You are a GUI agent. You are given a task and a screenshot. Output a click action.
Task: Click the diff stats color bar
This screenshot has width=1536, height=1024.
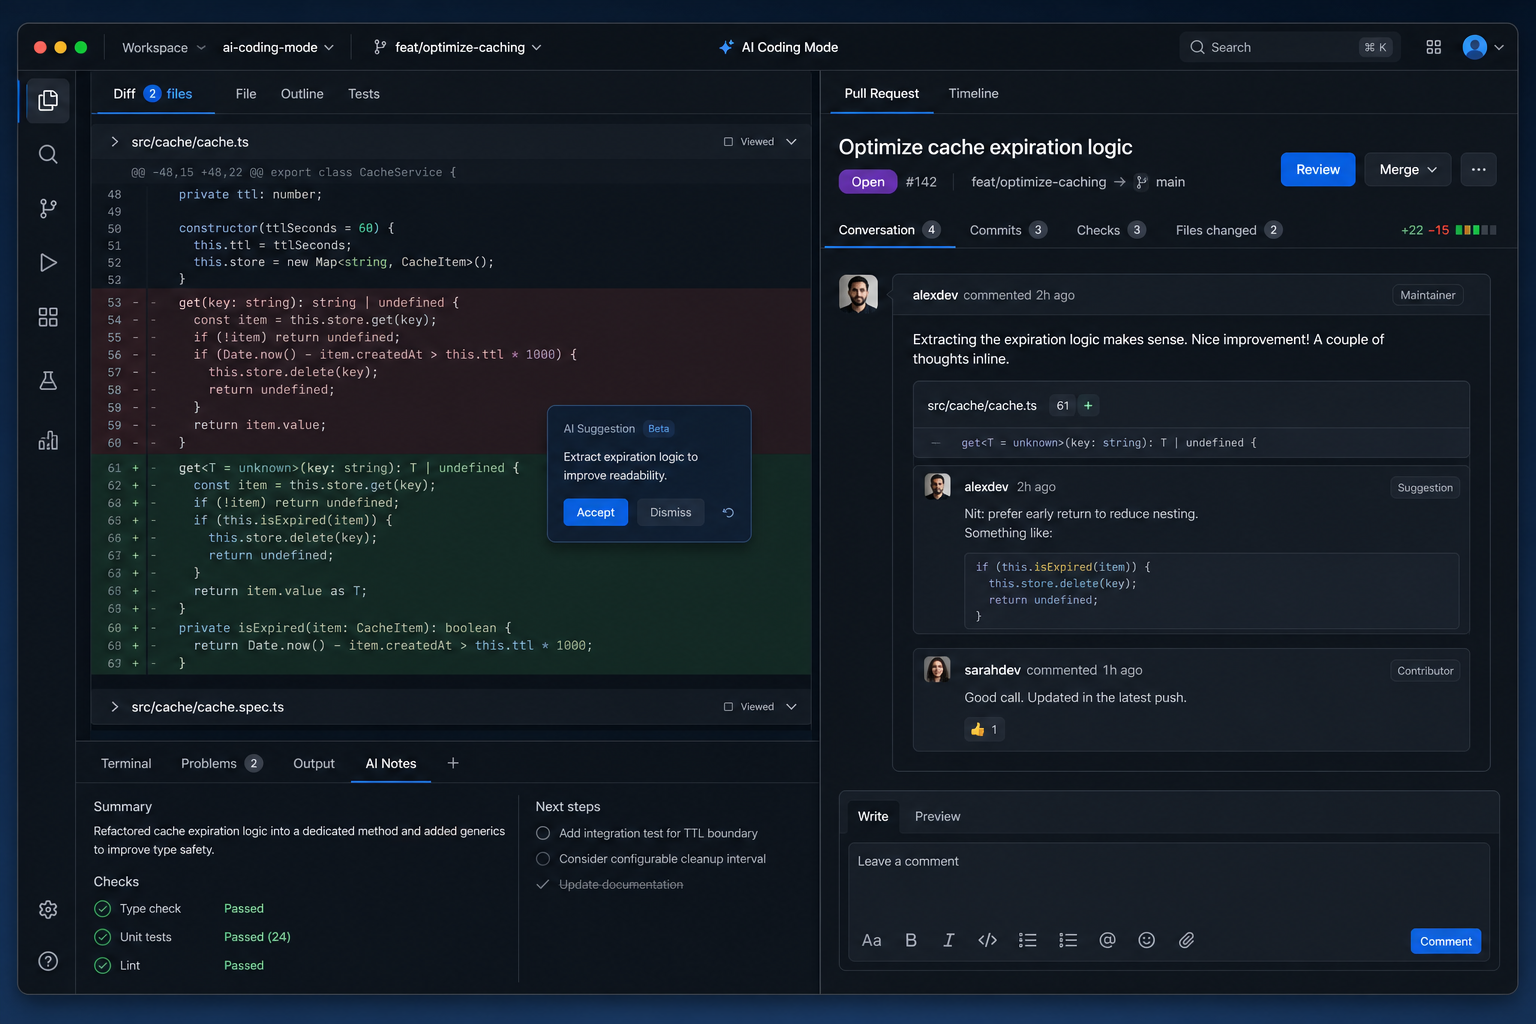(1476, 230)
